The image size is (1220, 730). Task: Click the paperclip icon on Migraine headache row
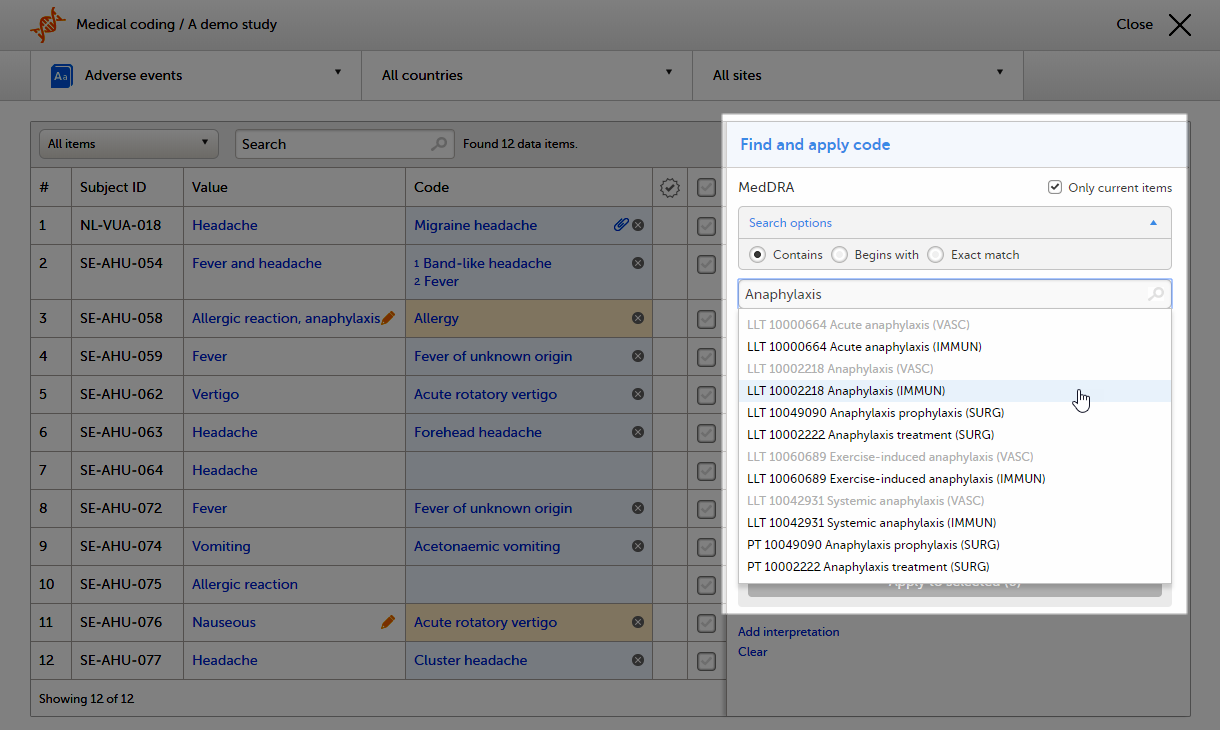621,225
